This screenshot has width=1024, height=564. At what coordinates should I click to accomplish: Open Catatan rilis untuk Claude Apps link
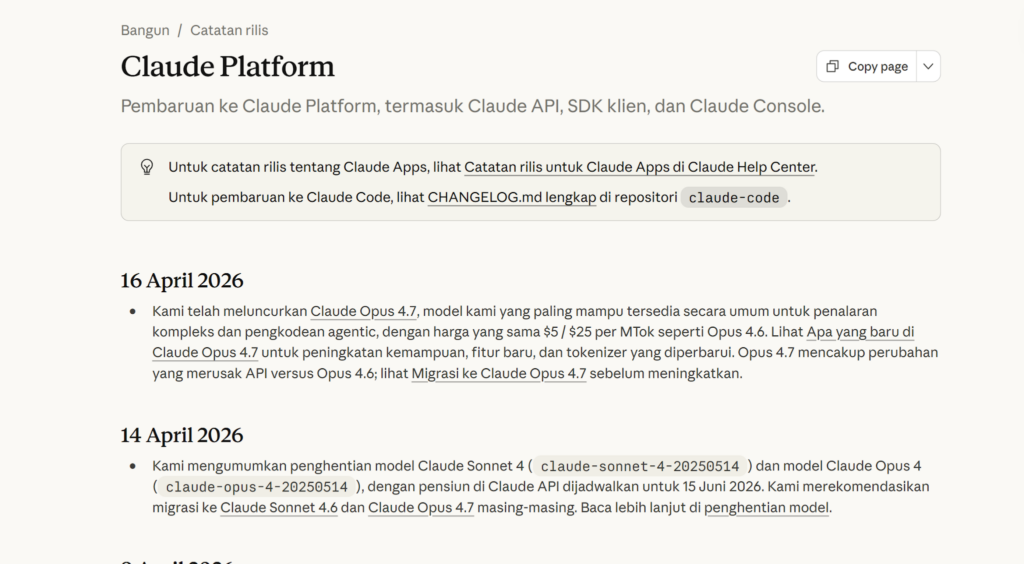pos(639,167)
